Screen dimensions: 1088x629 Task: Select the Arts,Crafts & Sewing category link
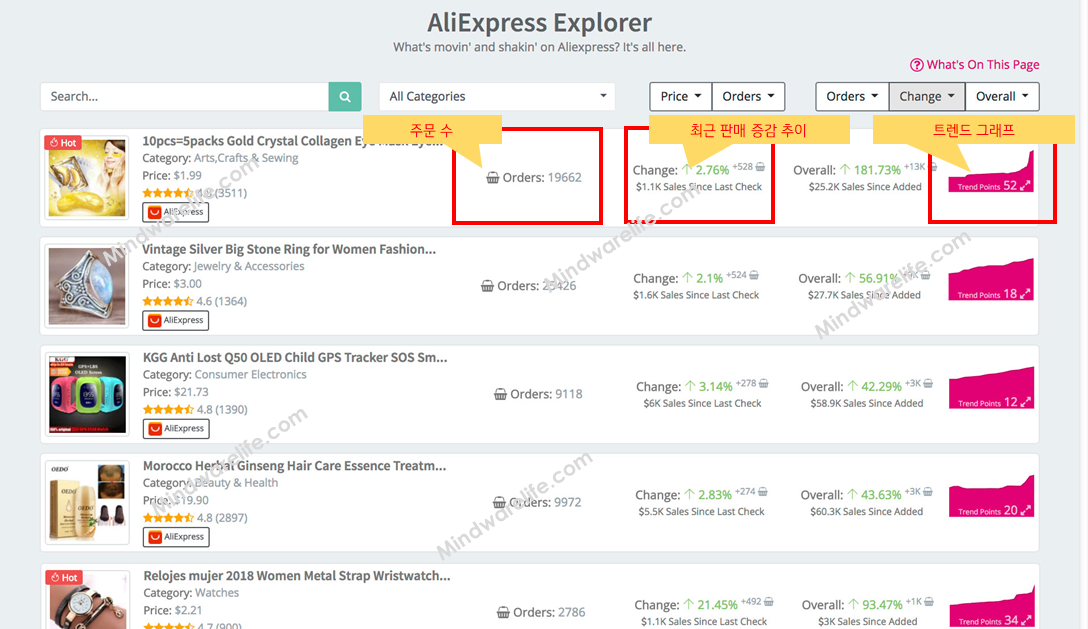(x=246, y=158)
